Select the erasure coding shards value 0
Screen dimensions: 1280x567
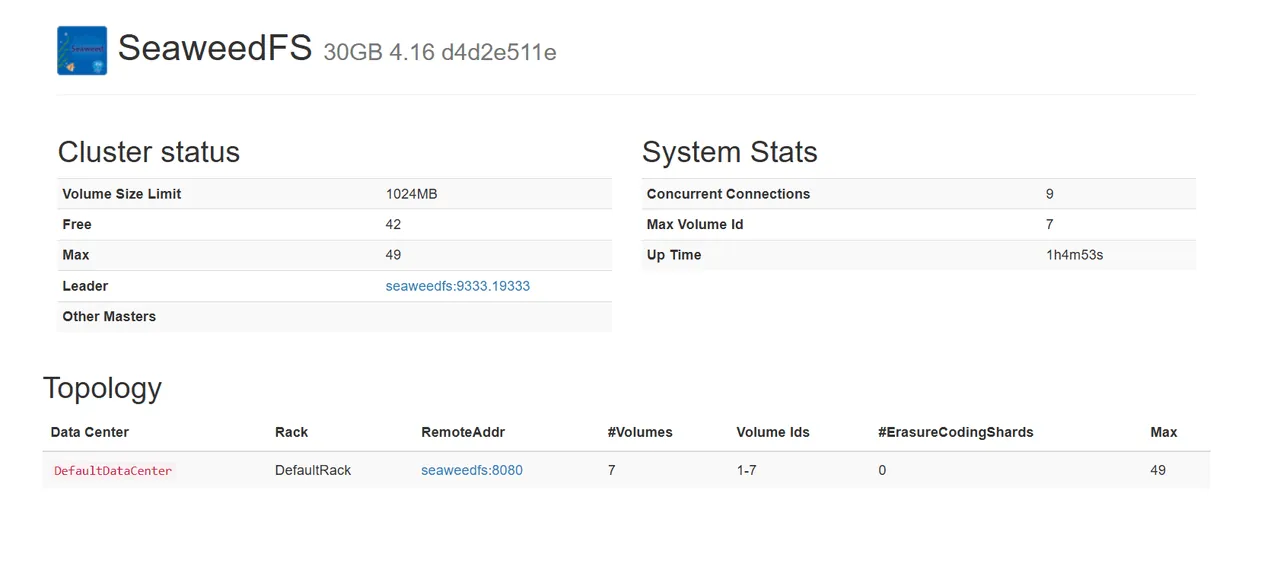click(x=882, y=470)
